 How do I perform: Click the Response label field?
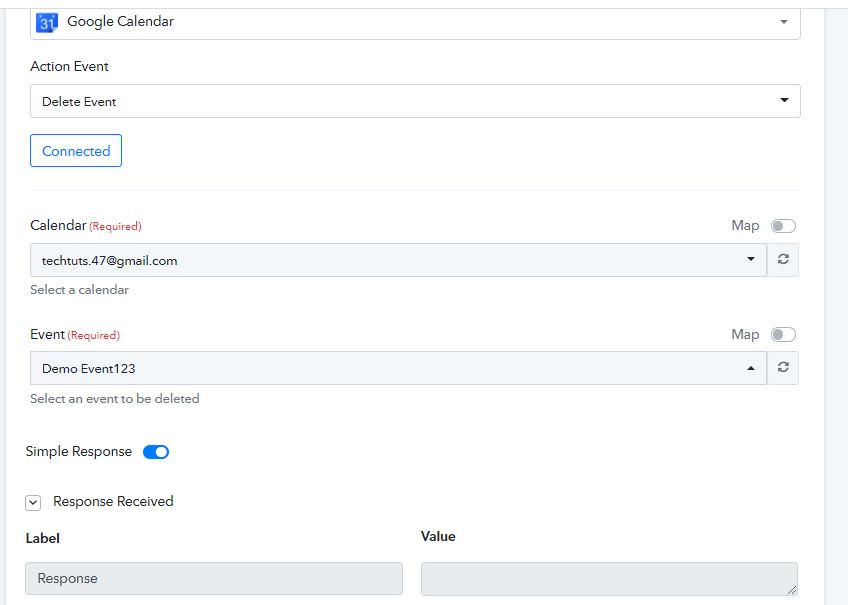click(214, 579)
